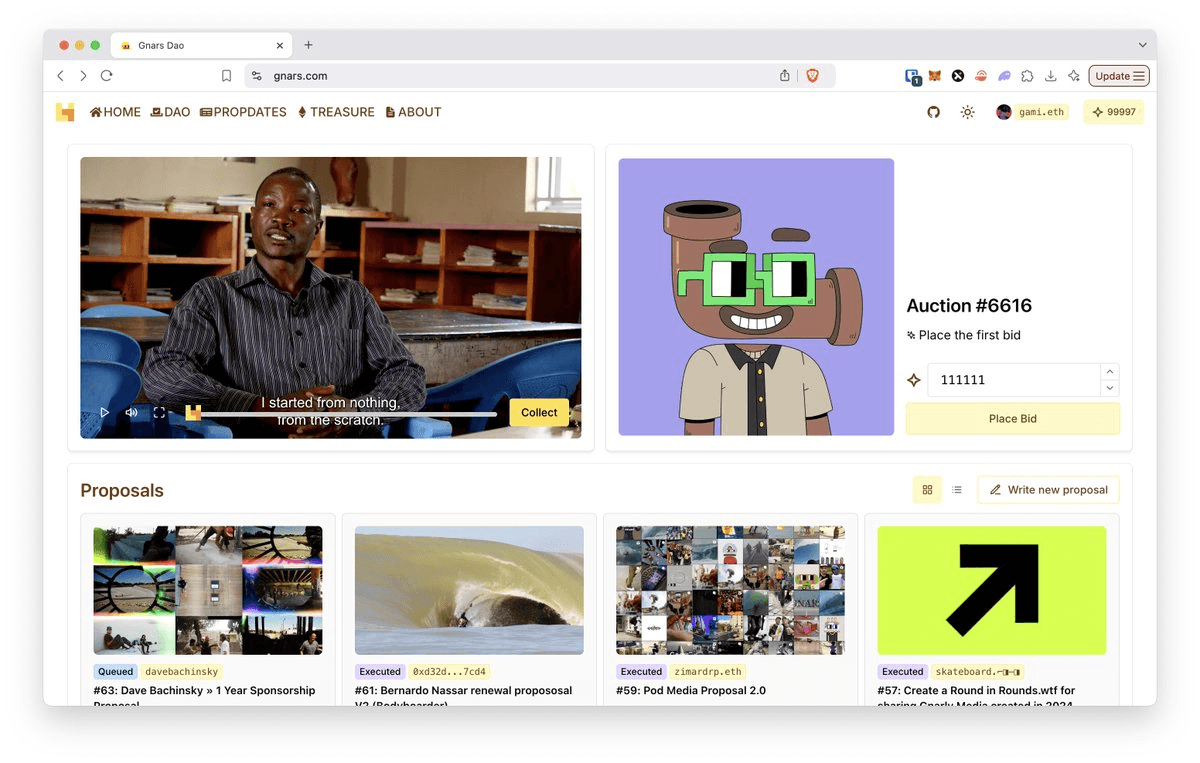Go to PROPDATES page

pos(243,112)
